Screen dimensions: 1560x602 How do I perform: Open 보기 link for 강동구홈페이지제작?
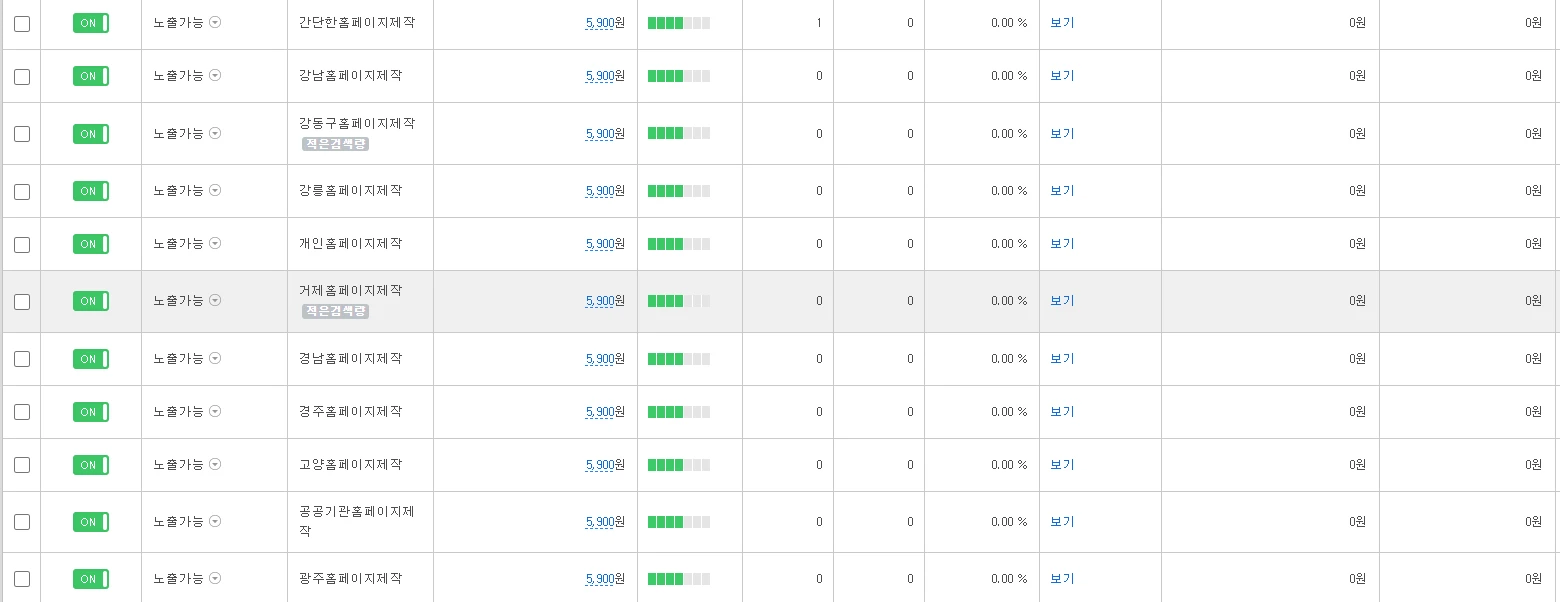[1061, 134]
